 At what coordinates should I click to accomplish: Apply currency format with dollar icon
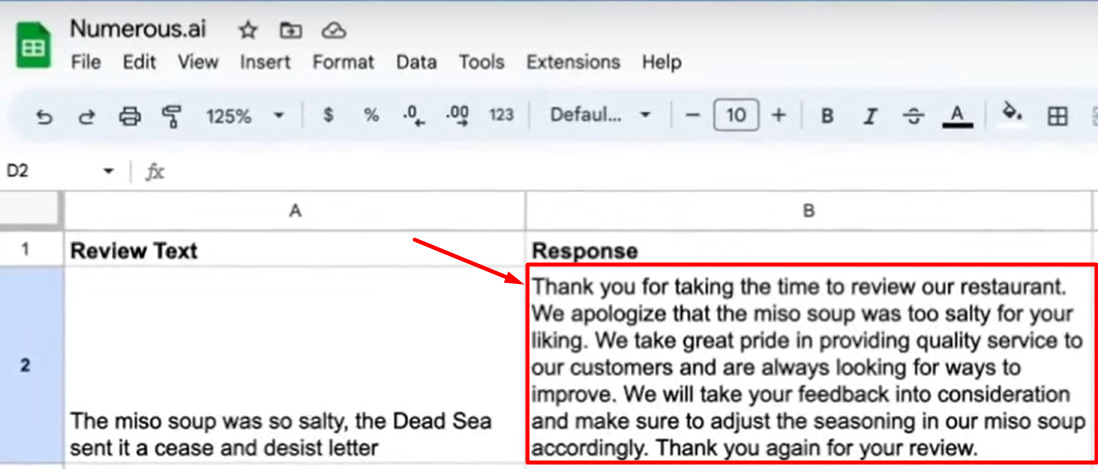tap(328, 116)
